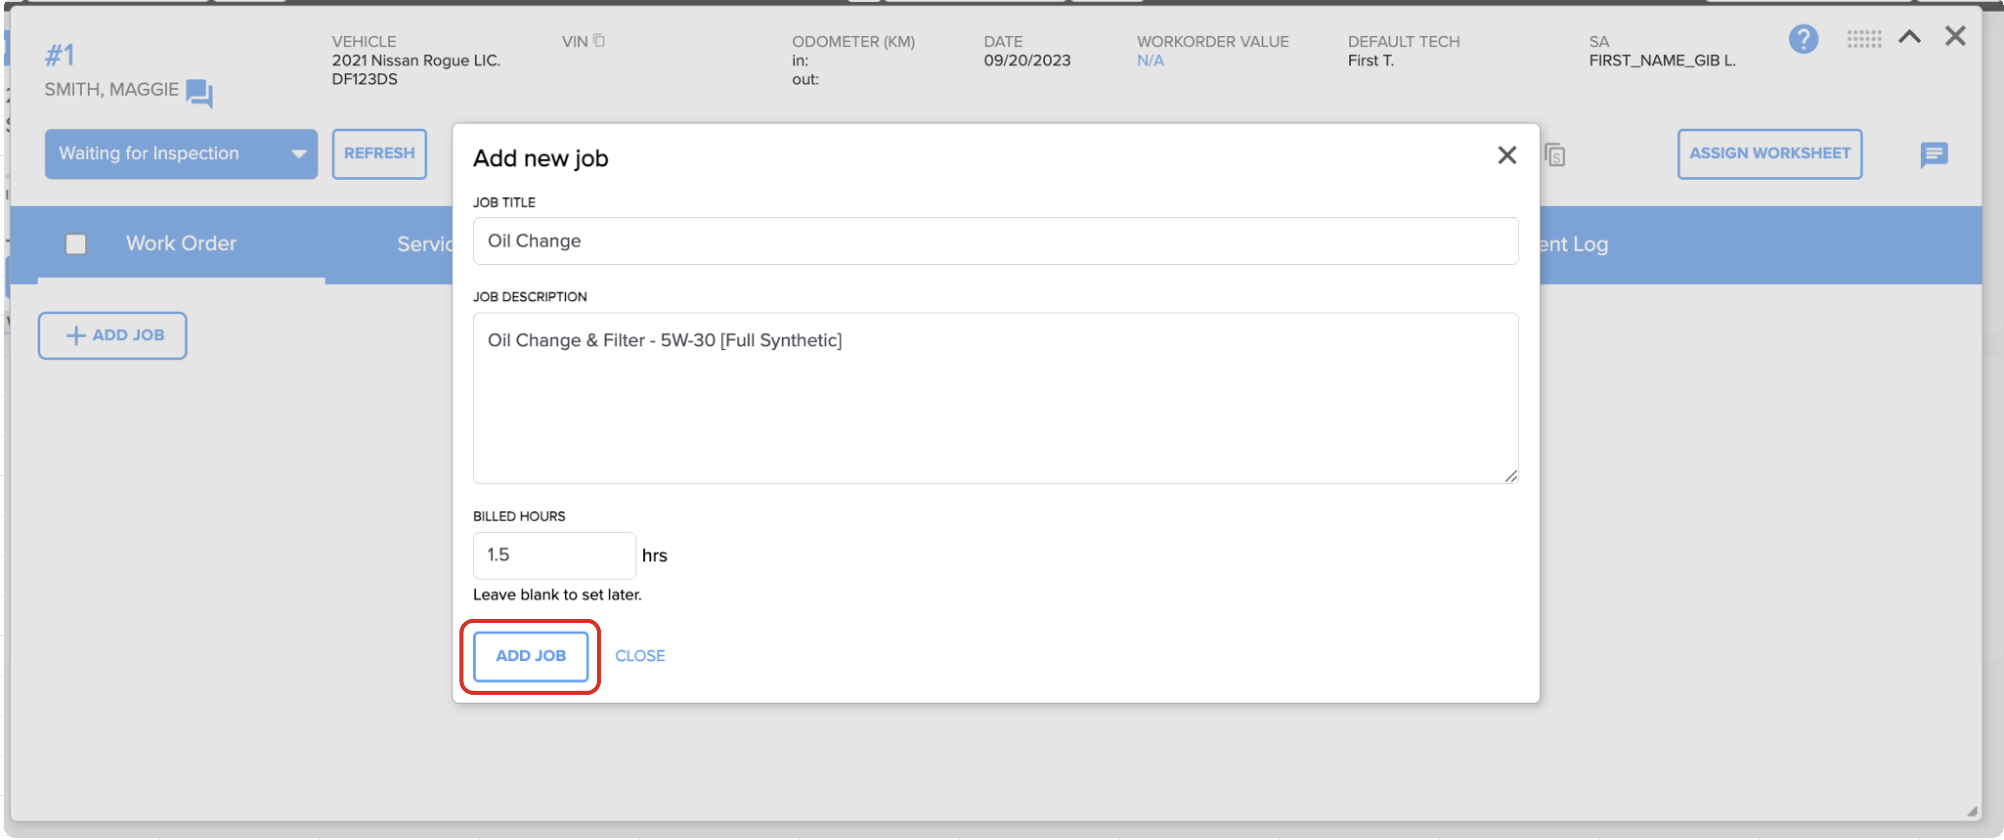Screen dimensions: 2004x840
Task: Open the dotted grid apps icon
Action: click(x=1864, y=39)
